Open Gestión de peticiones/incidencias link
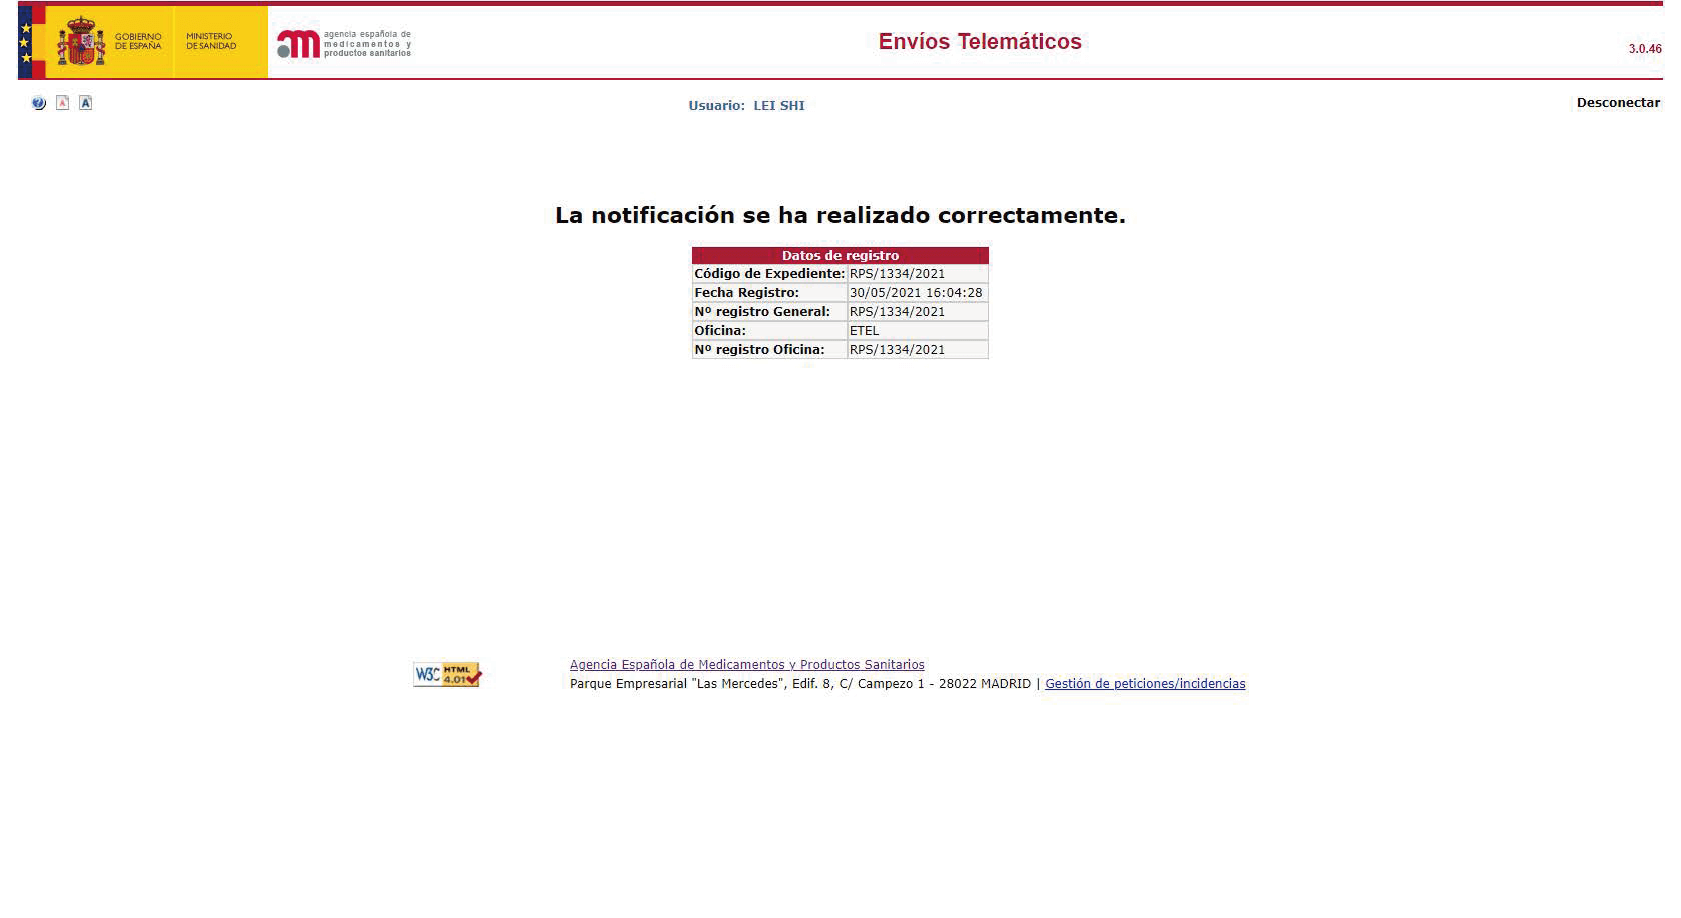Image resolution: width=1681 pixels, height=918 pixels. pos(1144,684)
